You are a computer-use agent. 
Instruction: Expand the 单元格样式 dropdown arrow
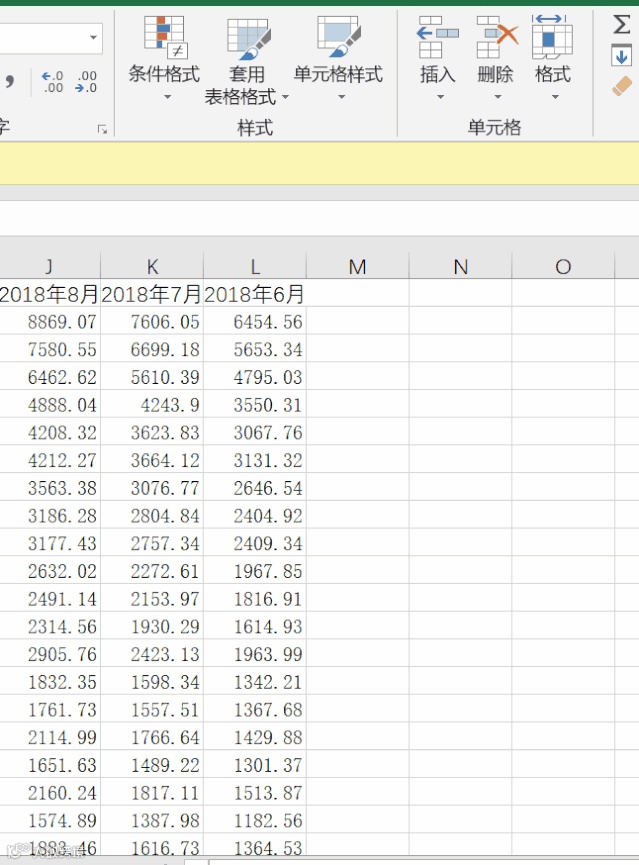tap(342, 97)
